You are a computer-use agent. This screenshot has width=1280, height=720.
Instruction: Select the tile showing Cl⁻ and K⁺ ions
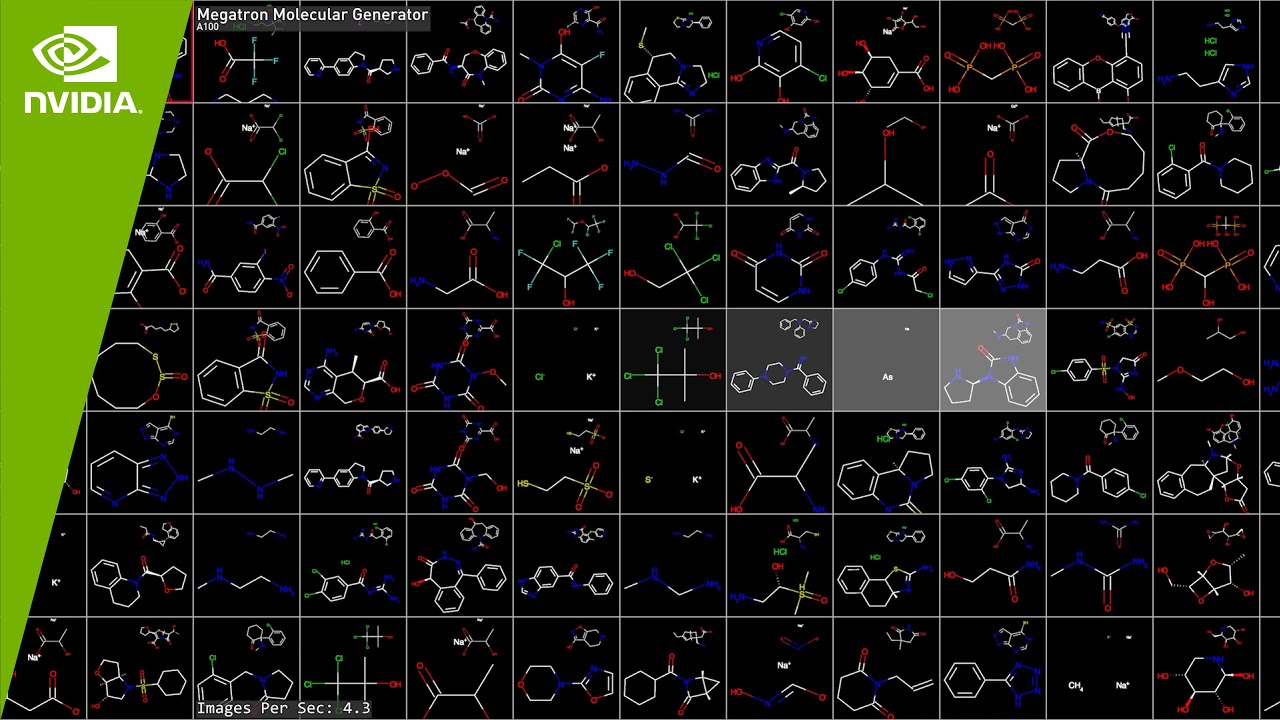tap(566, 360)
